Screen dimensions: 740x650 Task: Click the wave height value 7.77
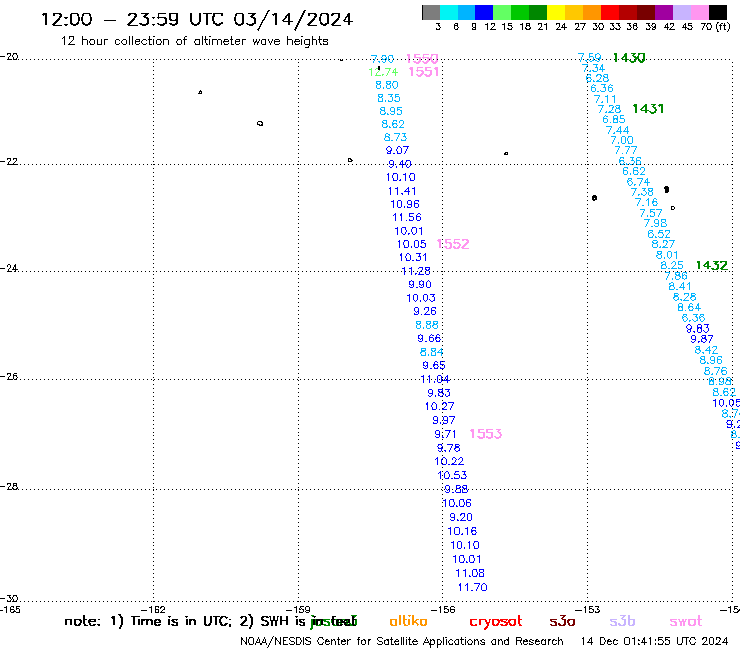point(626,150)
